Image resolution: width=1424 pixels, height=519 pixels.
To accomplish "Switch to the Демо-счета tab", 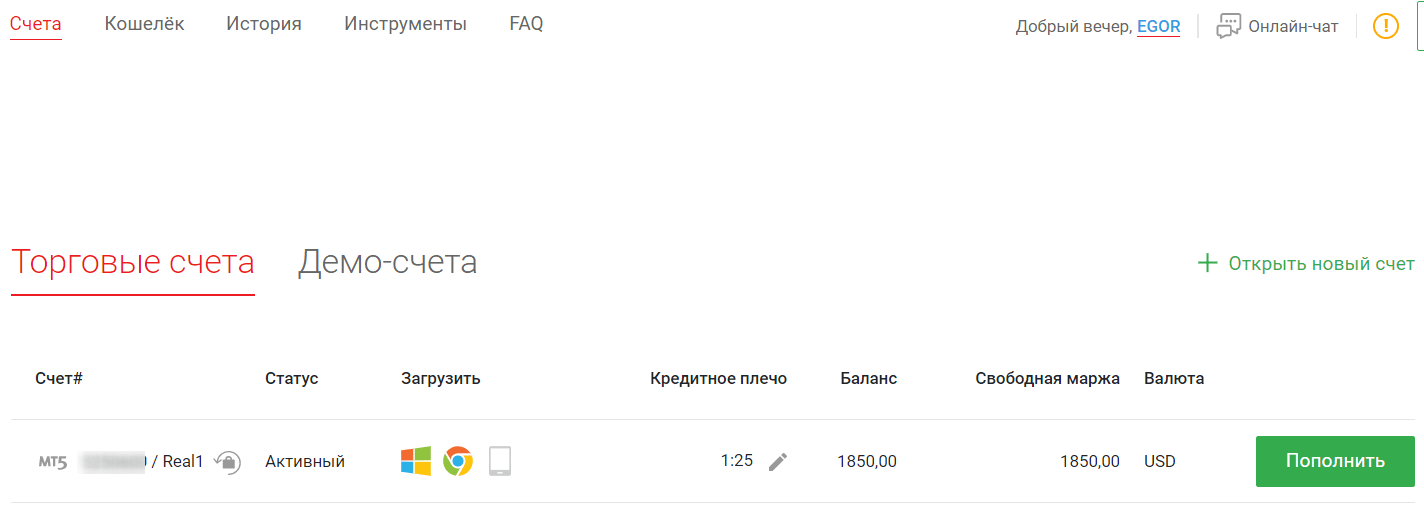I will tap(387, 262).
